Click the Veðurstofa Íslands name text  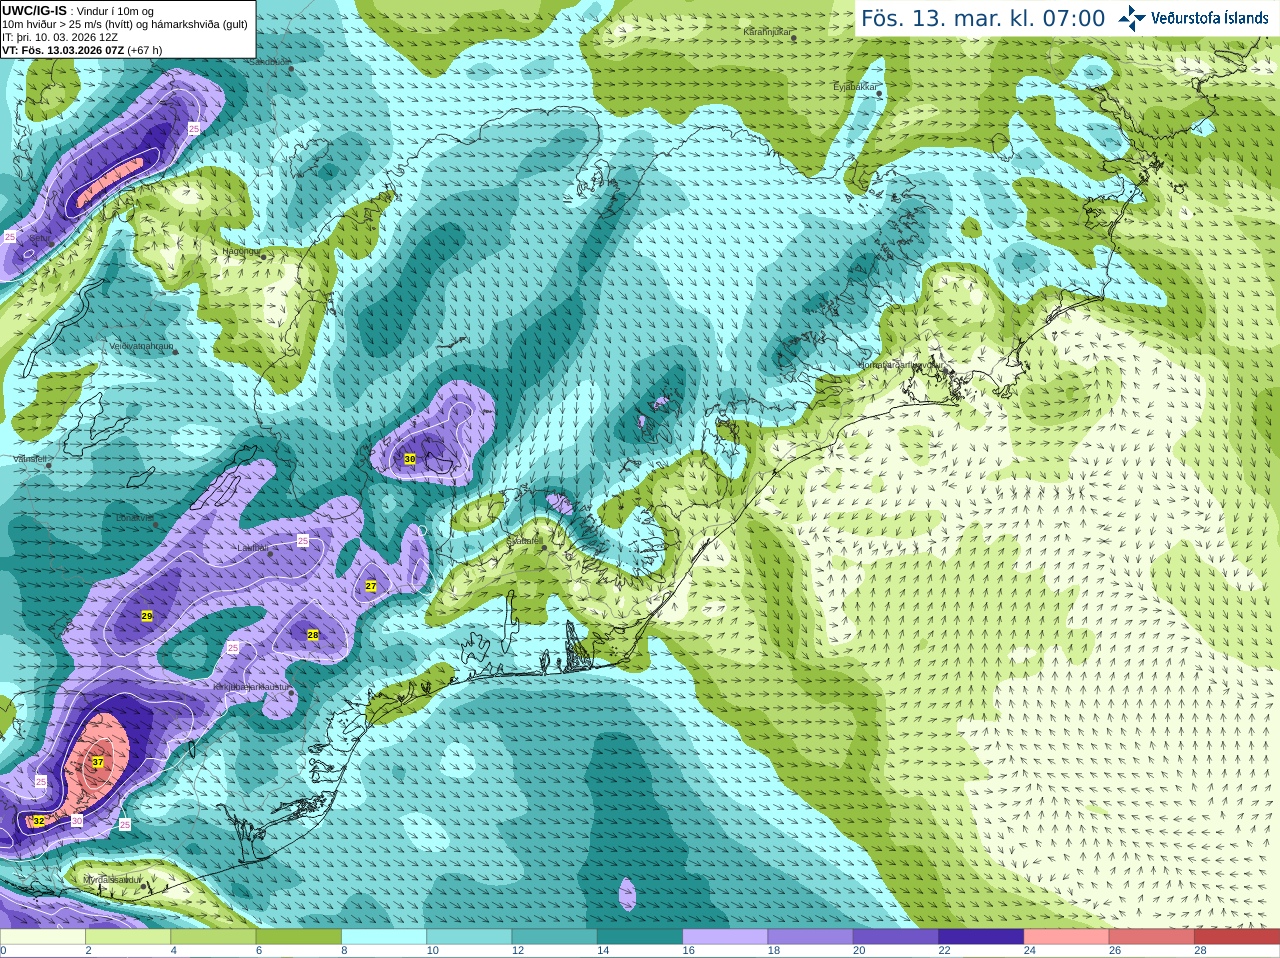[x=1210, y=18]
